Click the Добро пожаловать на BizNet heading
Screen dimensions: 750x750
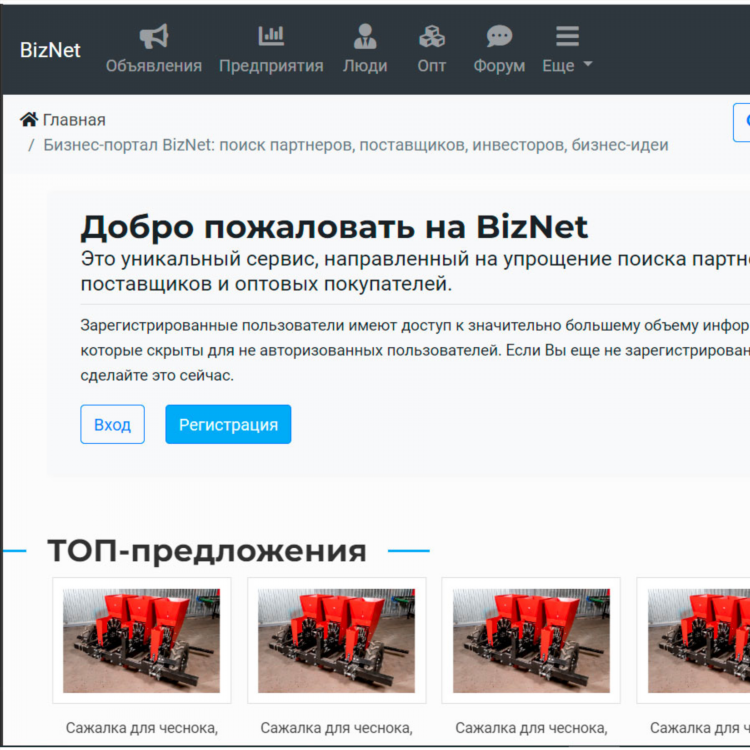[334, 227]
